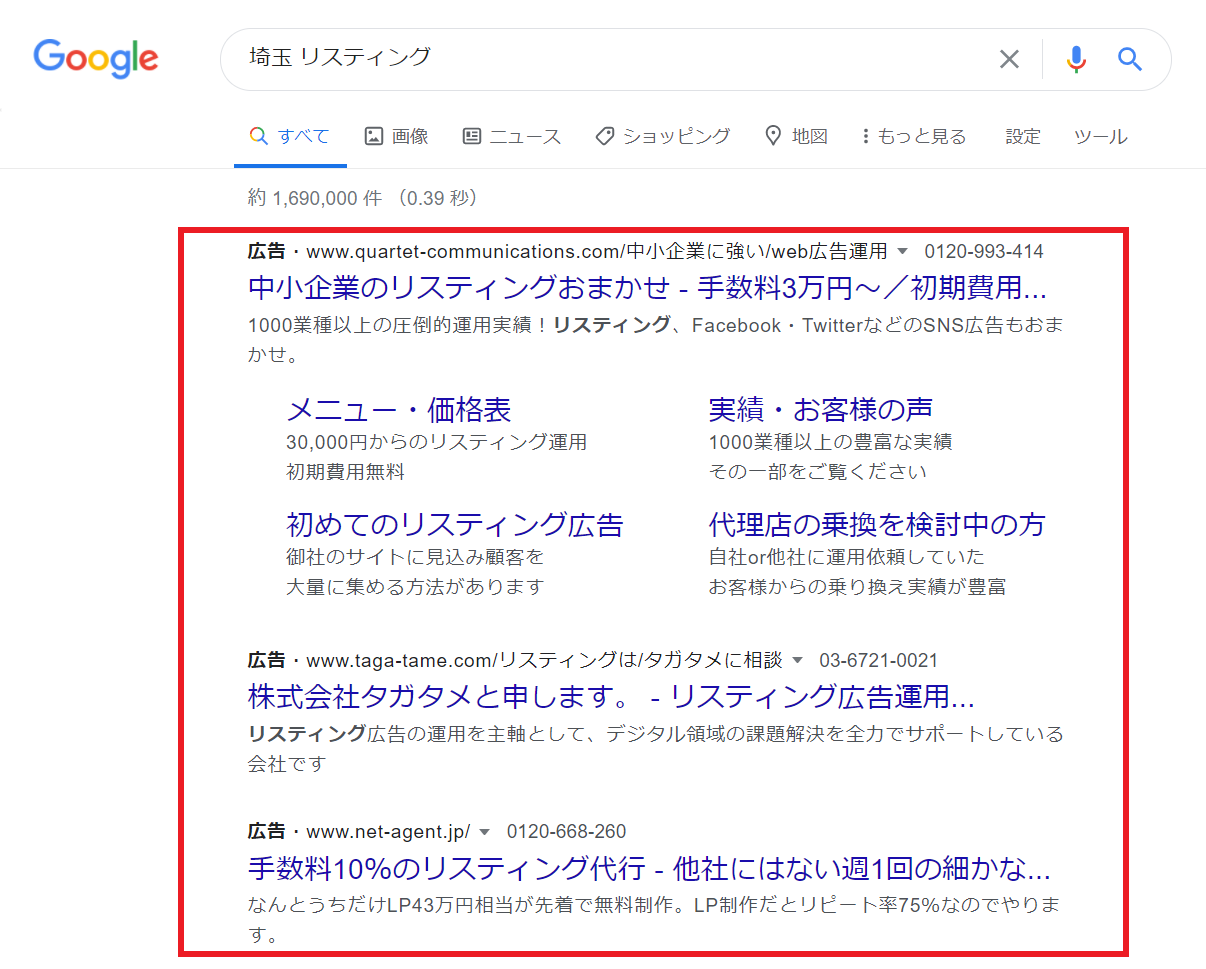Viewport: 1206px width, 969px height.
Task: Open the 実績・お客様の声 sitelink
Action: click(821, 409)
